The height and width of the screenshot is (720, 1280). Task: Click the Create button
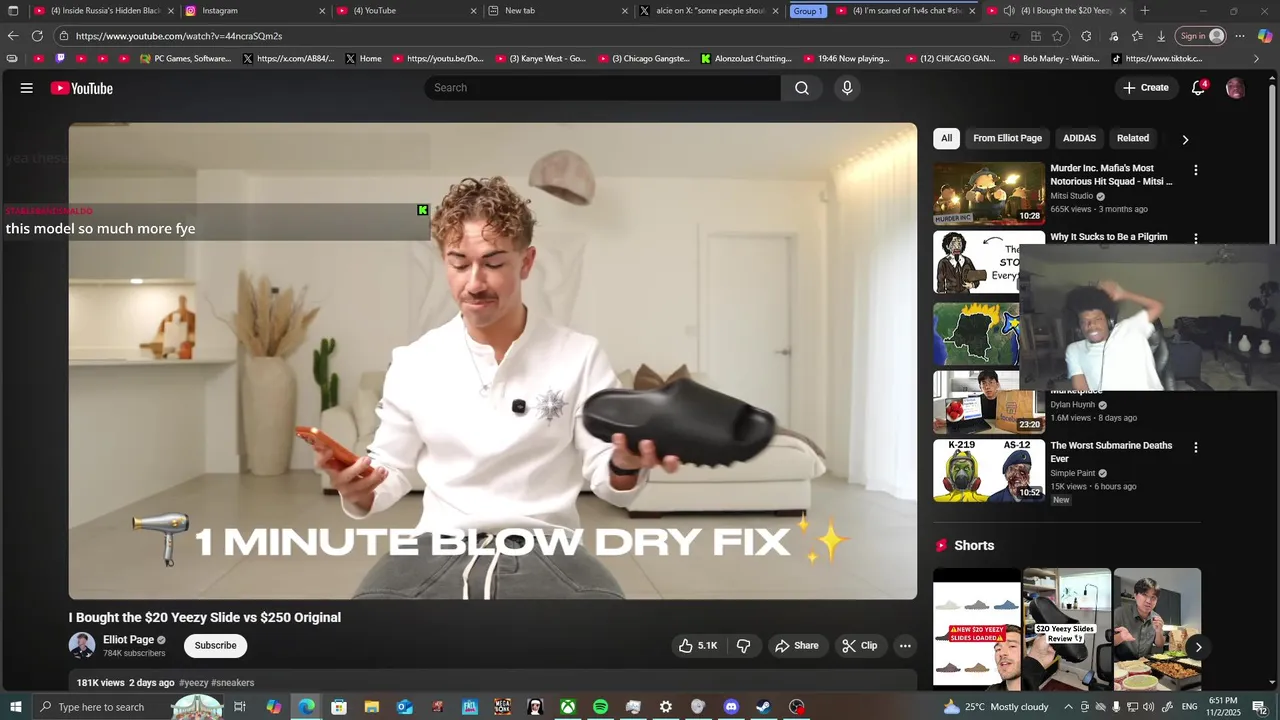pyautogui.click(x=1145, y=88)
